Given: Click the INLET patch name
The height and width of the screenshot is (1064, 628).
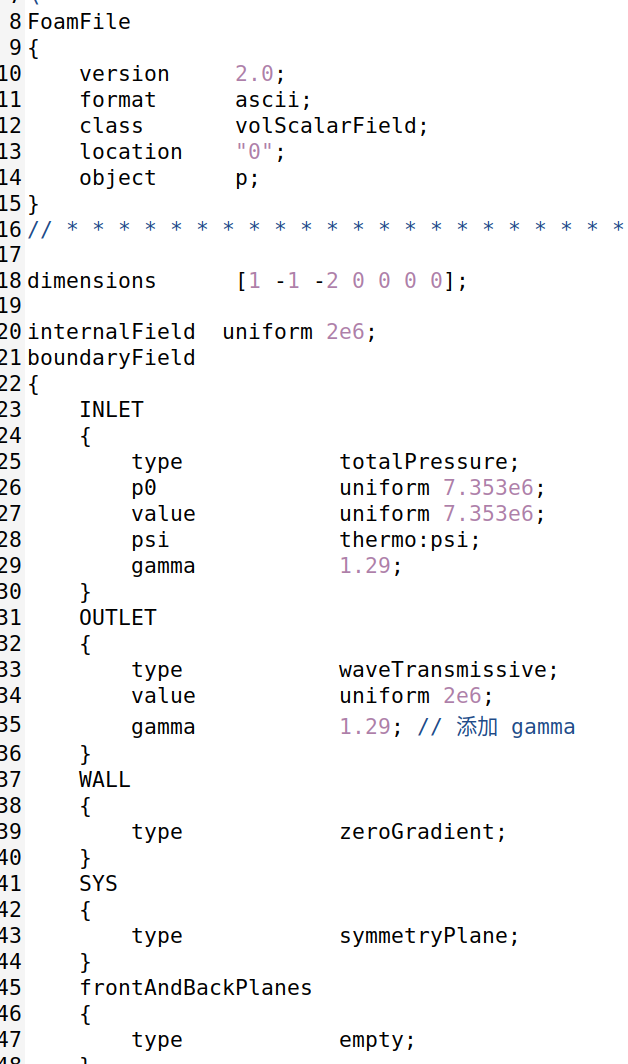Looking at the screenshot, I should (111, 410).
